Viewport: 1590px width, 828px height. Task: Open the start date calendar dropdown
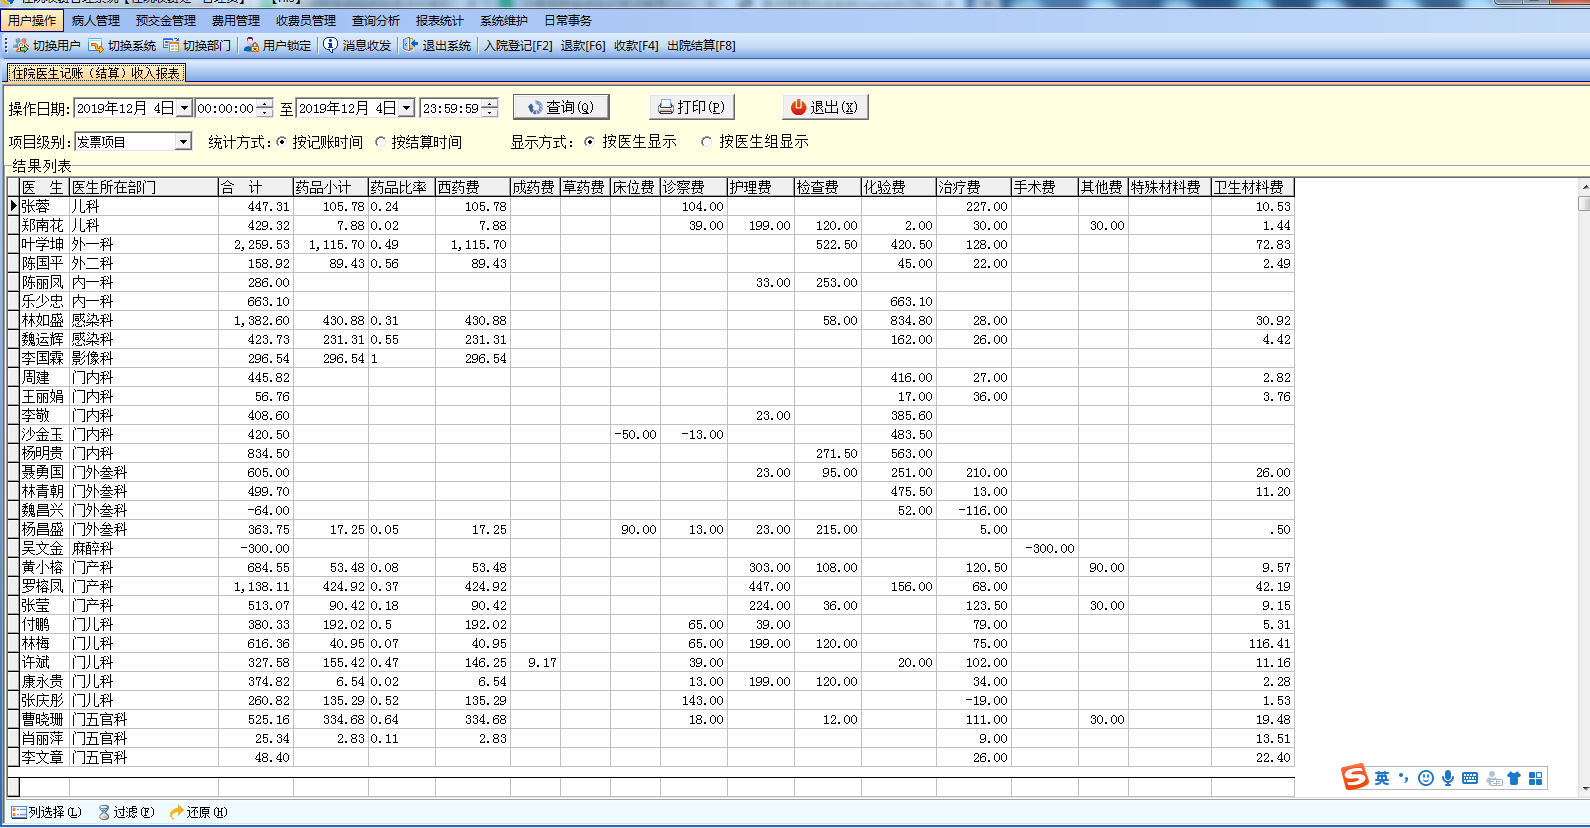(x=184, y=108)
